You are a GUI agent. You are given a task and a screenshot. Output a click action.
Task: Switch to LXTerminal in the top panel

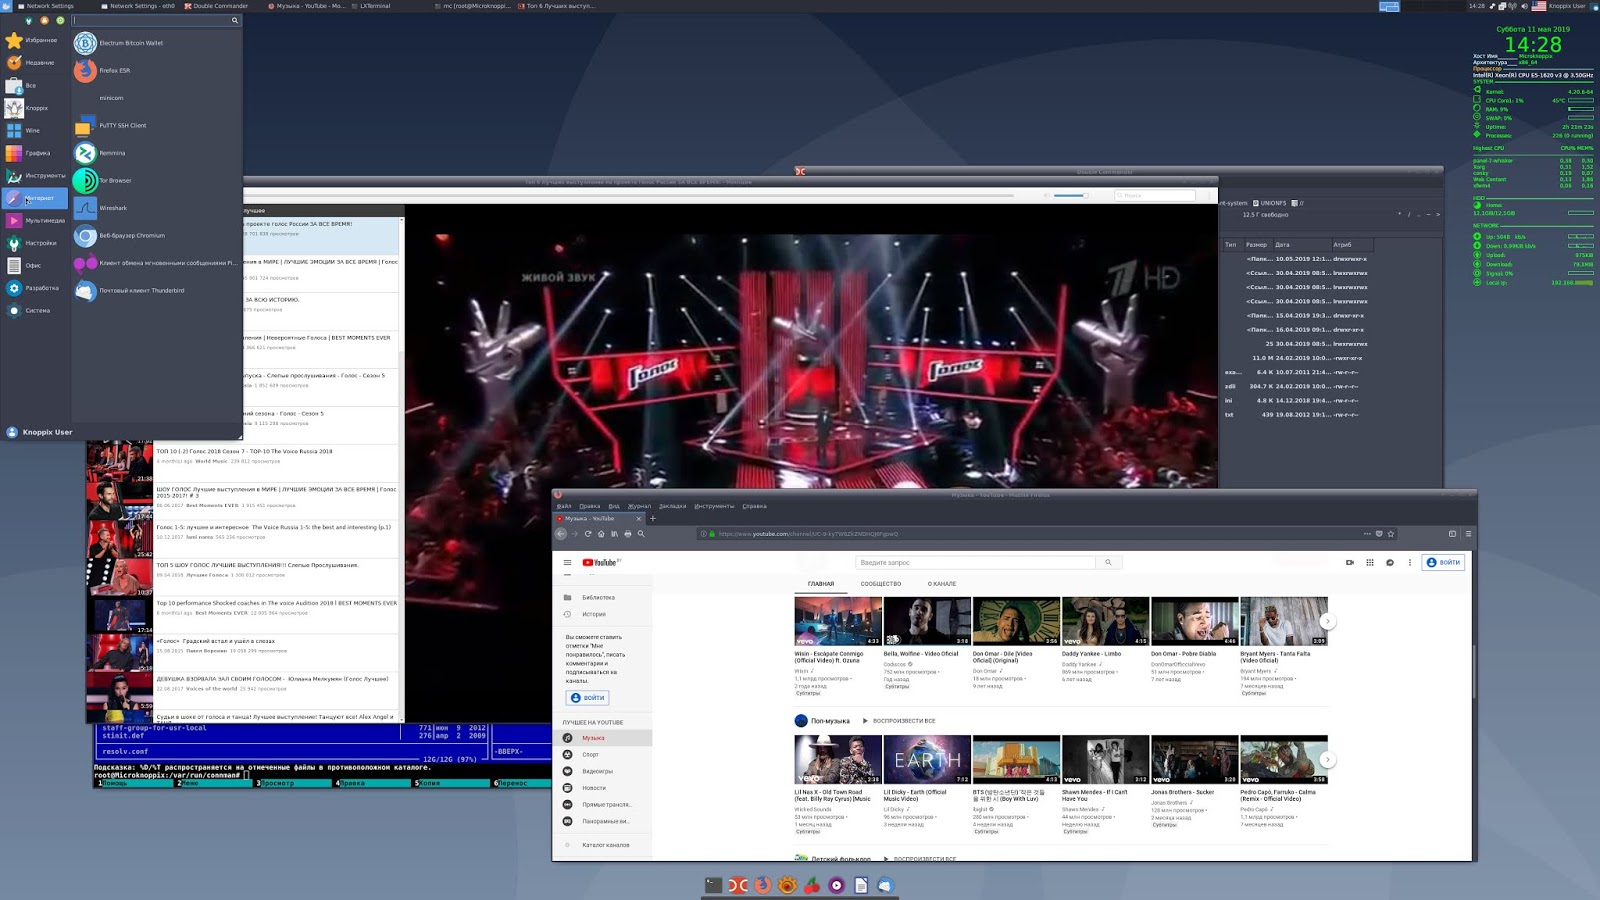pos(371,6)
